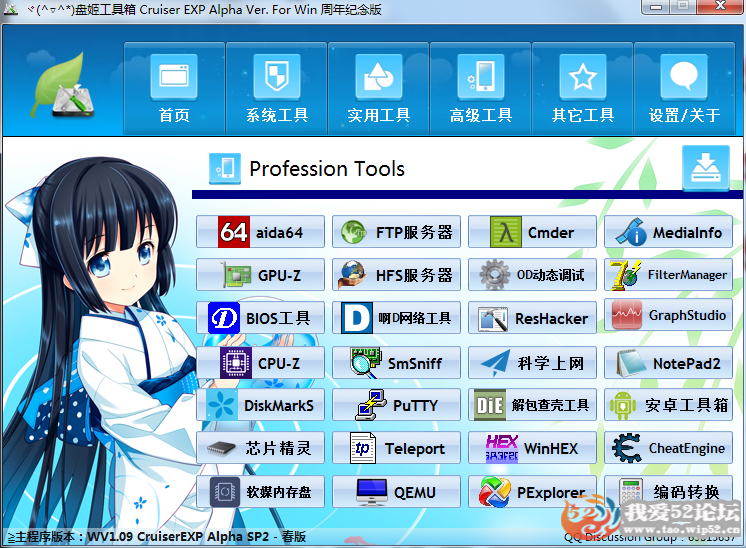This screenshot has width=746, height=548.
Task: Launch 科学上网 tool
Action: [x=532, y=362]
